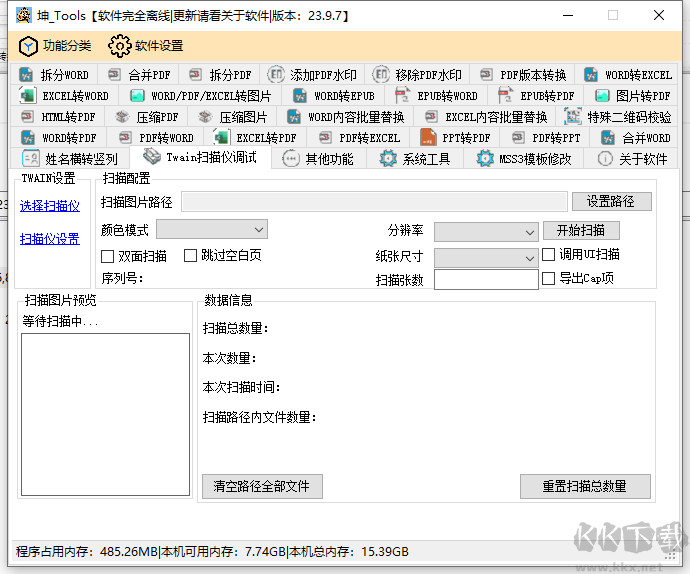Select the WORD/PDF/EXCEL转图片 icon
The image size is (690, 574).
[137, 96]
